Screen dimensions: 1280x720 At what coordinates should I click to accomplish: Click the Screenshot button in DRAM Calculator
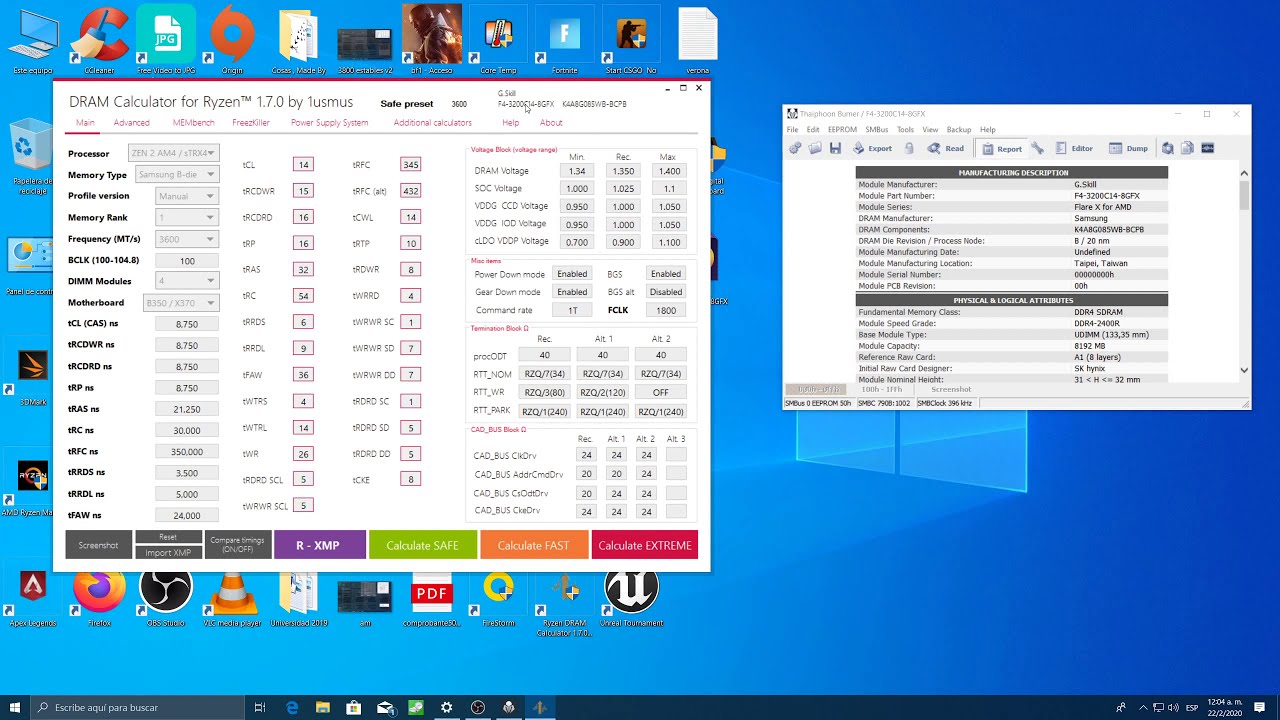click(x=98, y=545)
